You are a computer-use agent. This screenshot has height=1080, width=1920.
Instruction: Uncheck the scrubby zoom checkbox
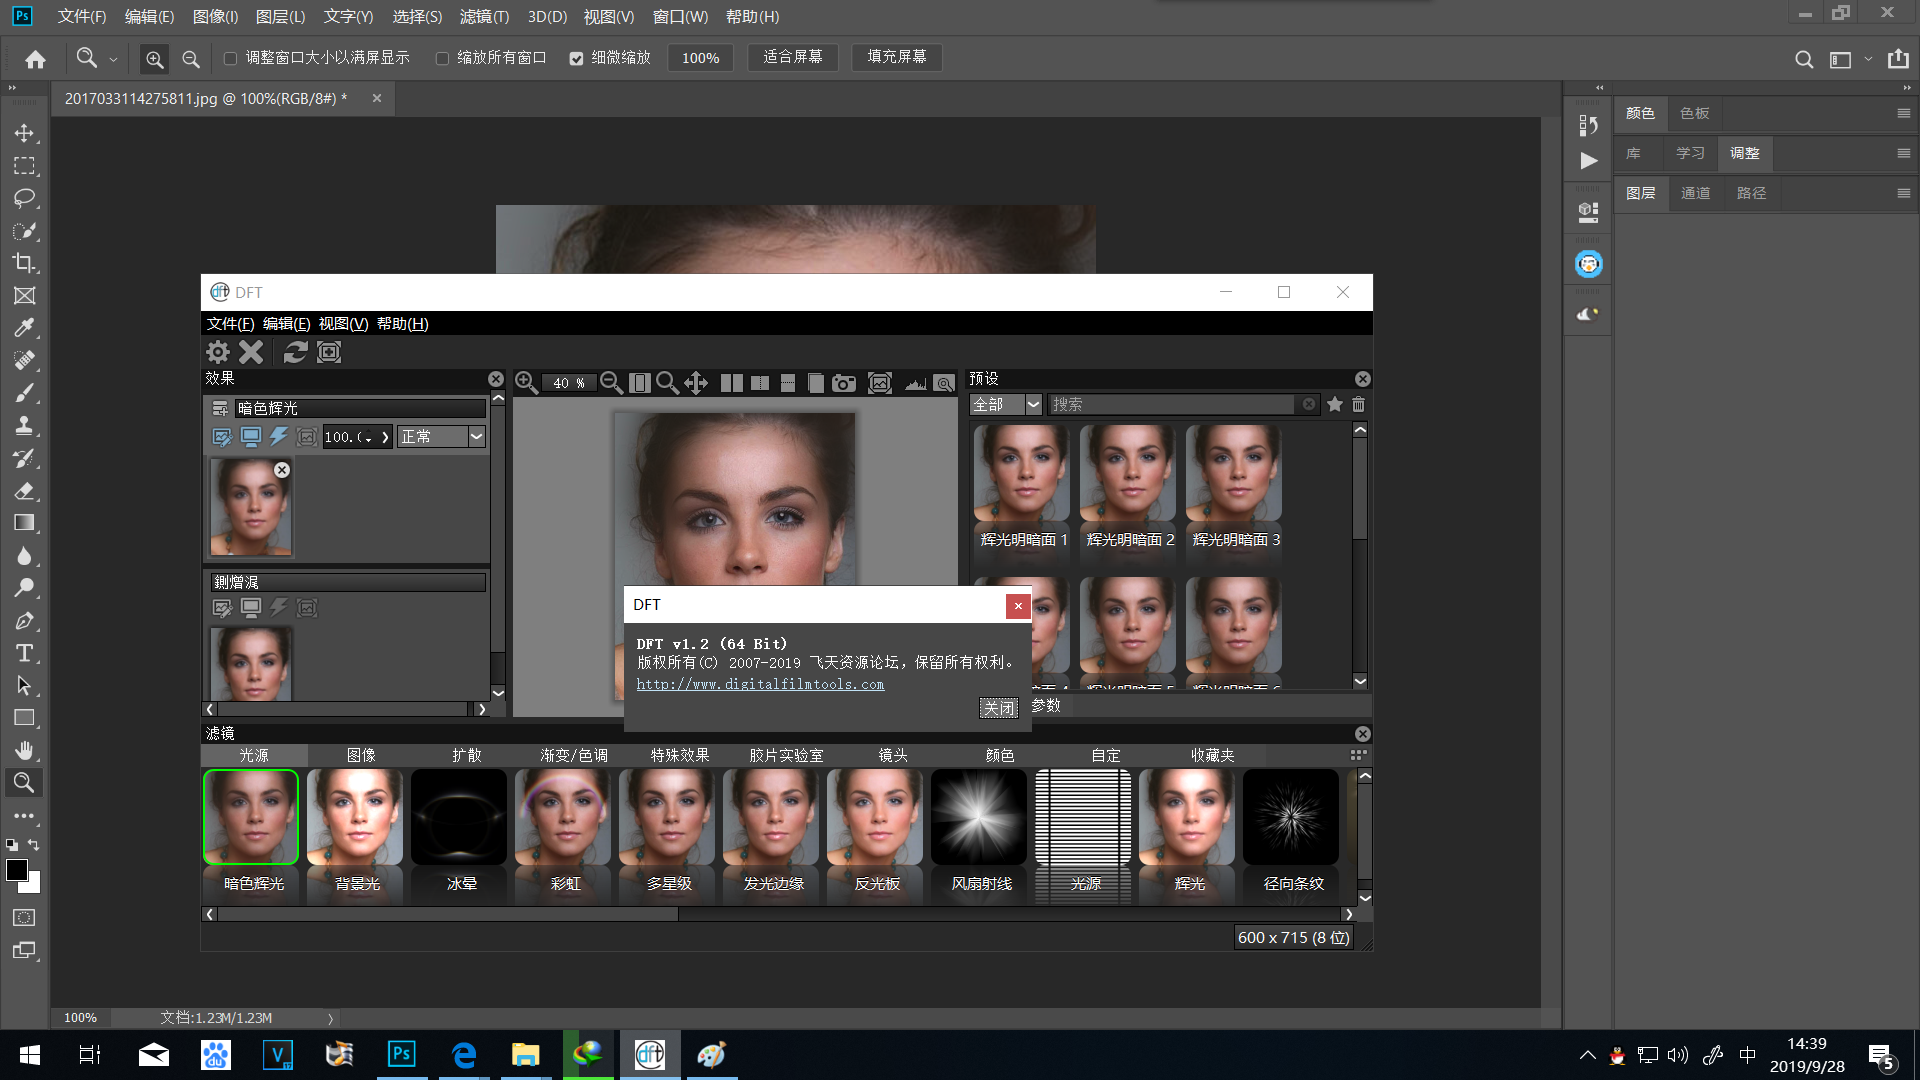click(x=576, y=58)
